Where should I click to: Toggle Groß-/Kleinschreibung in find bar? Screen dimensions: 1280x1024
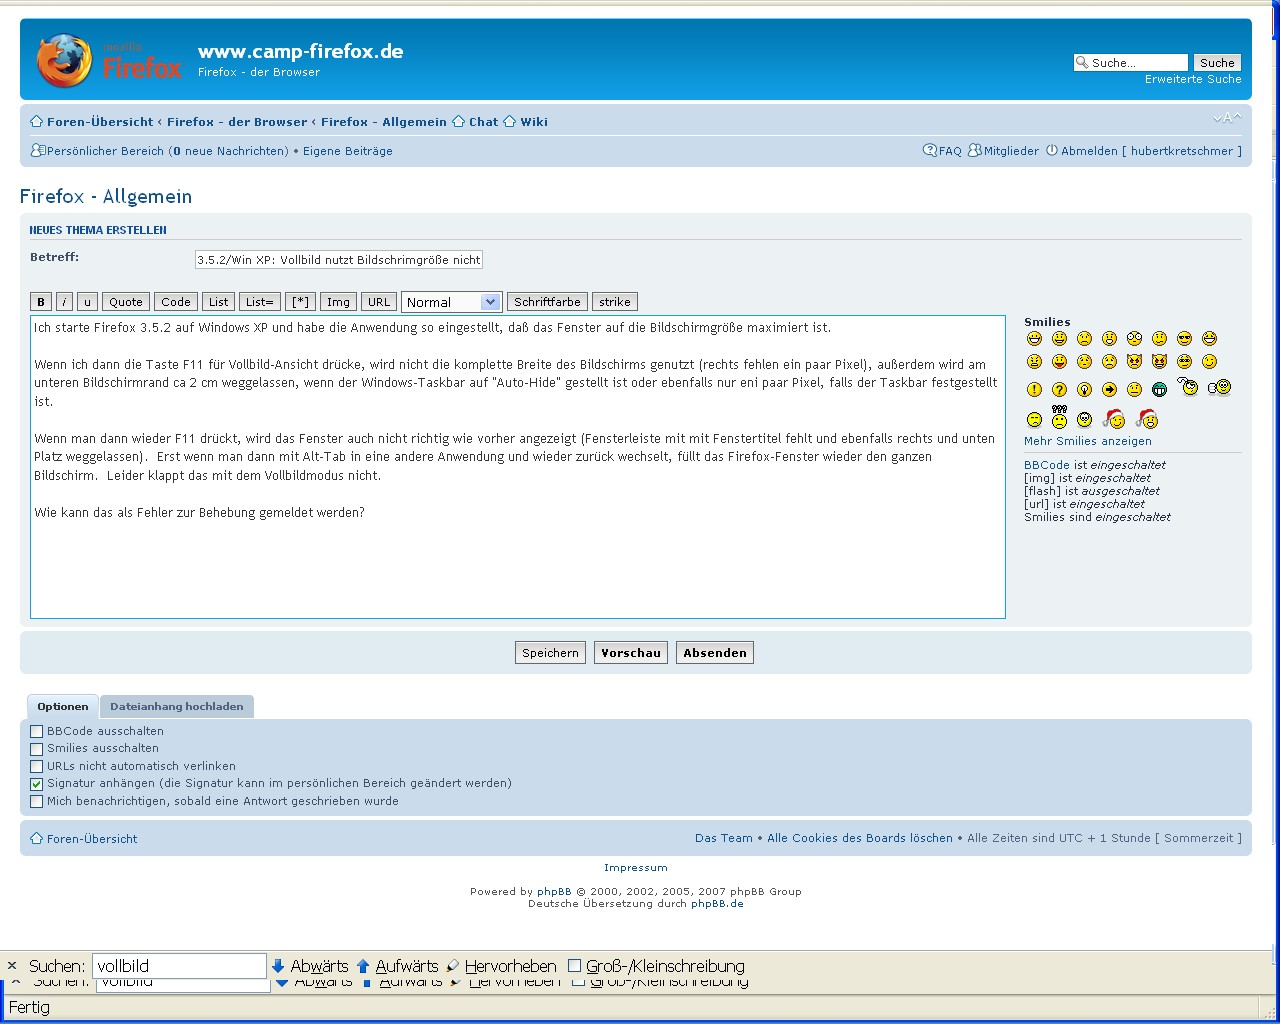574,966
